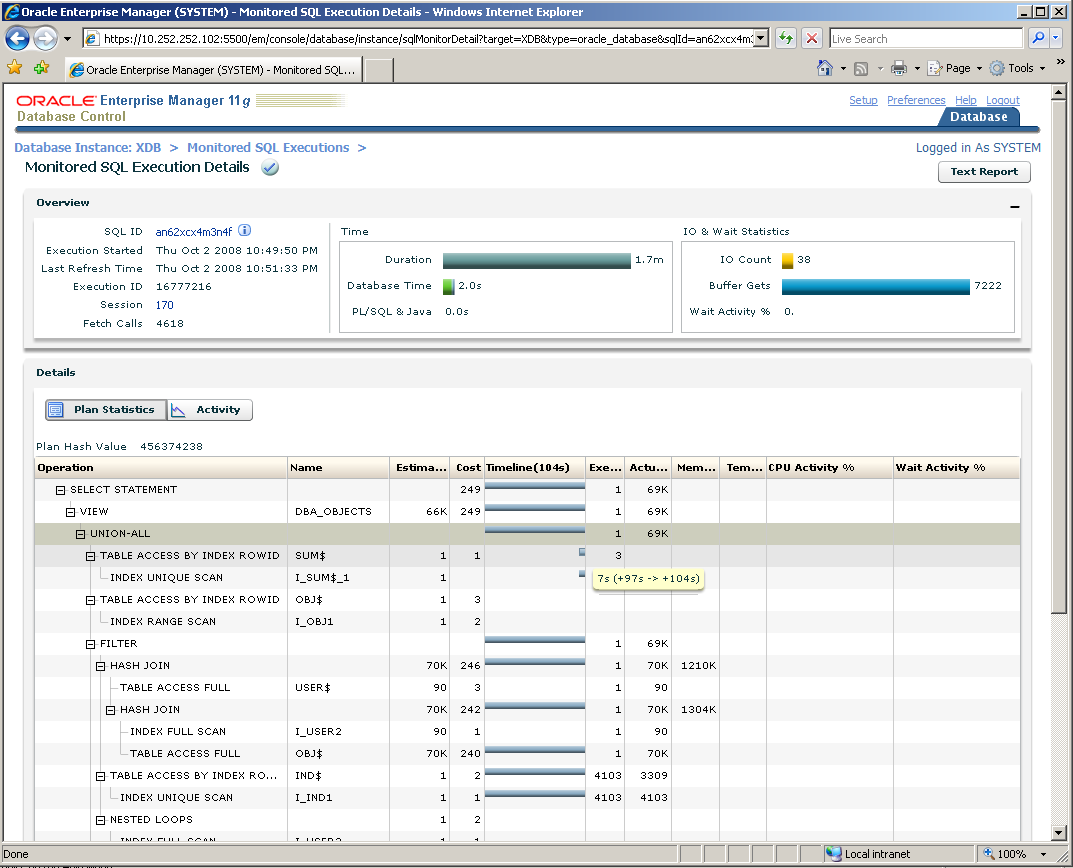Open a new blank browser tab

click(x=379, y=71)
